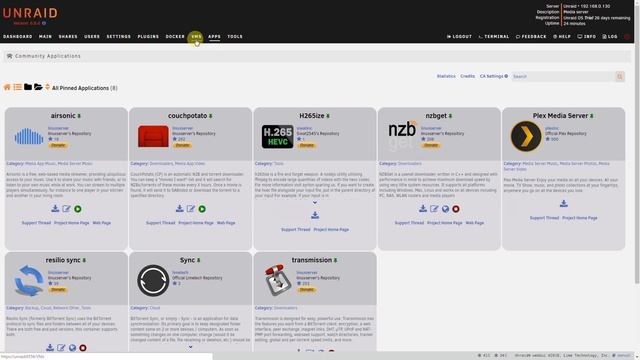This screenshot has height=360, width=640.
Task: Open the Feedback dialog
Action: tap(531, 37)
